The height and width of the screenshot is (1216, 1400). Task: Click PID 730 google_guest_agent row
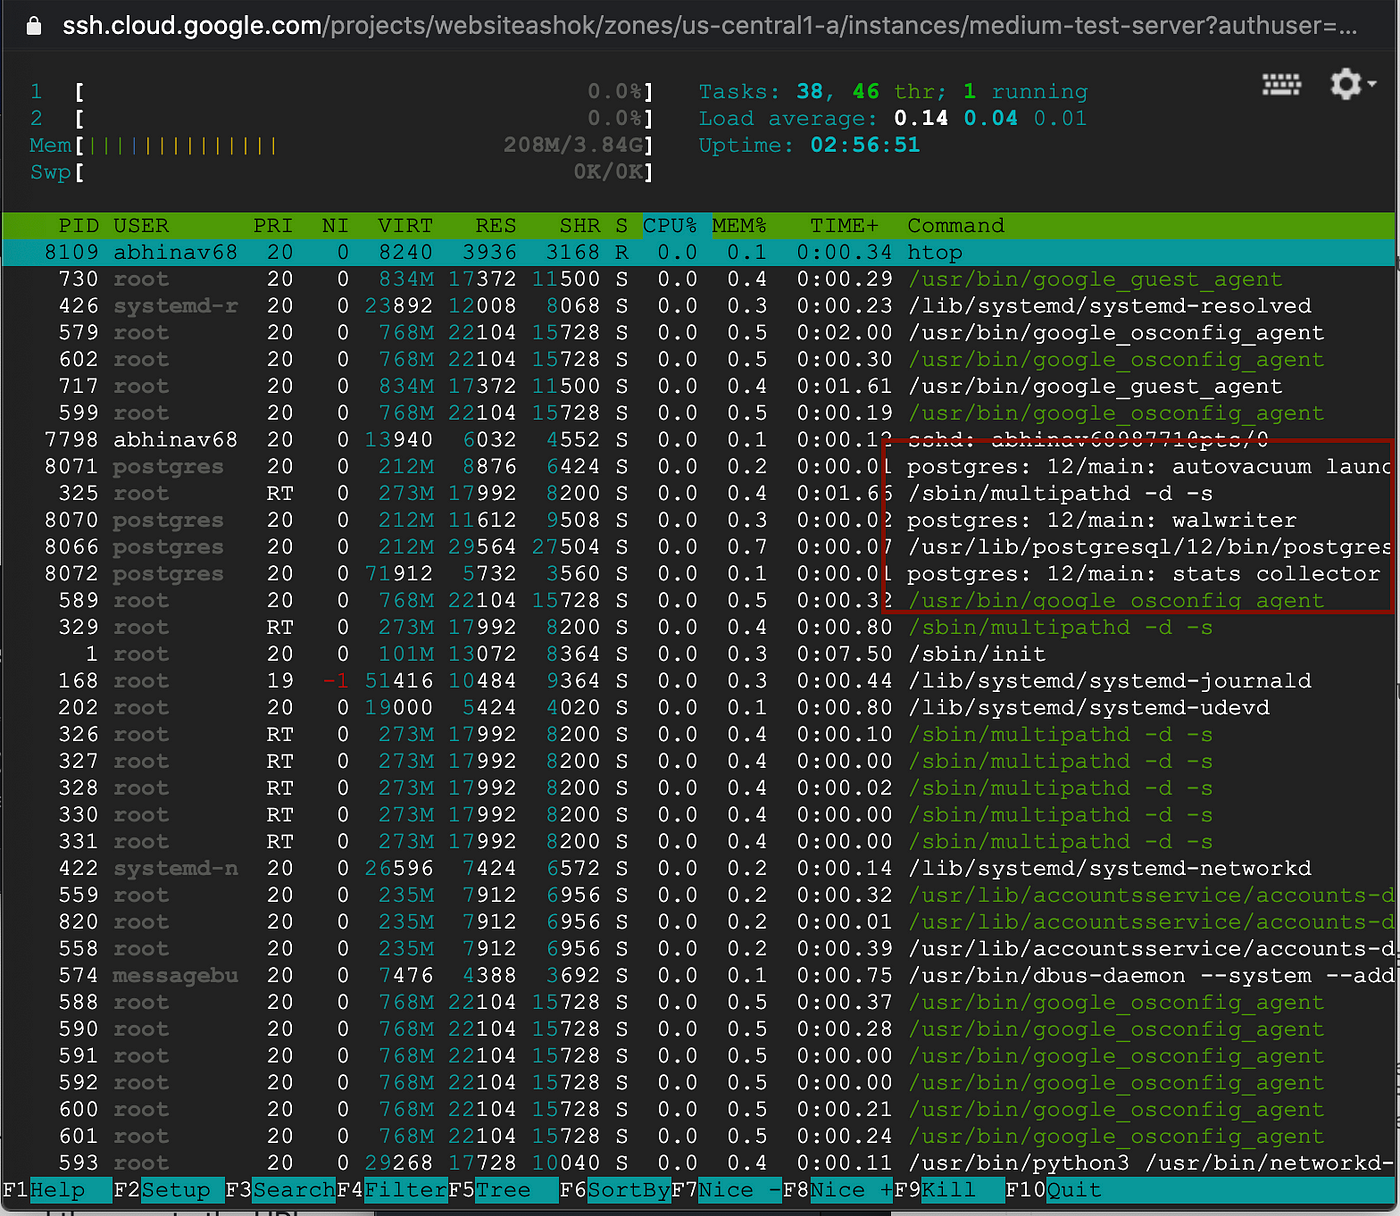point(698,279)
